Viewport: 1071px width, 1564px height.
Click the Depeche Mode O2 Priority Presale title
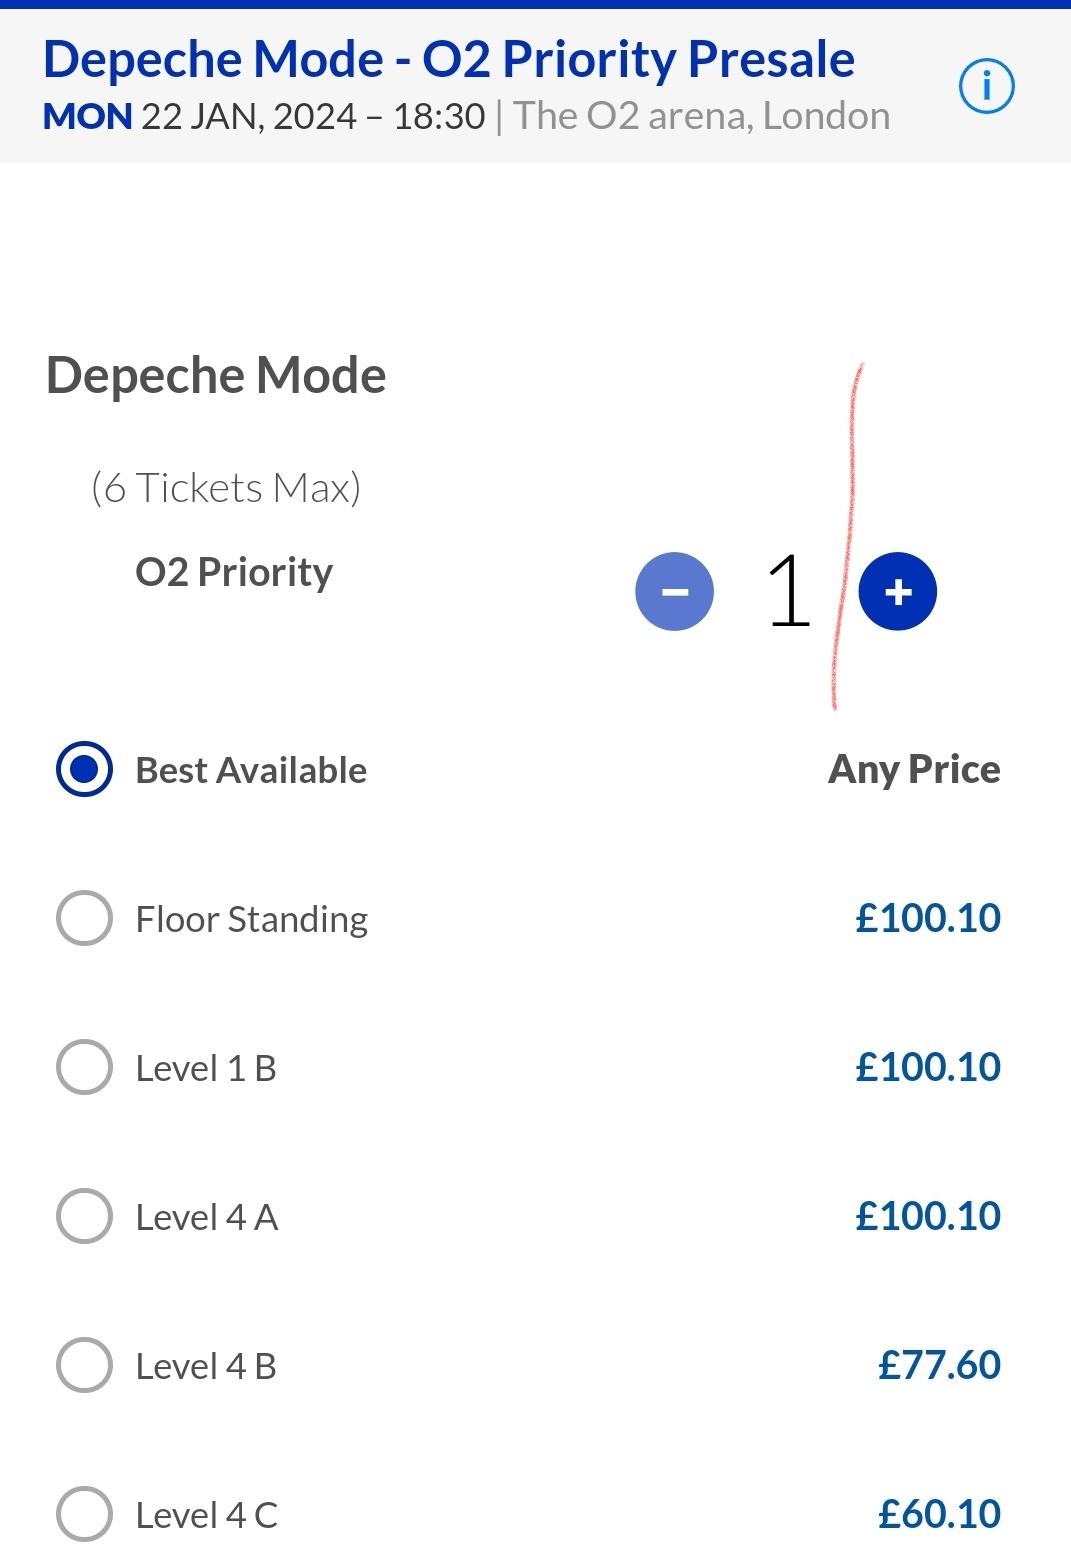coord(449,60)
